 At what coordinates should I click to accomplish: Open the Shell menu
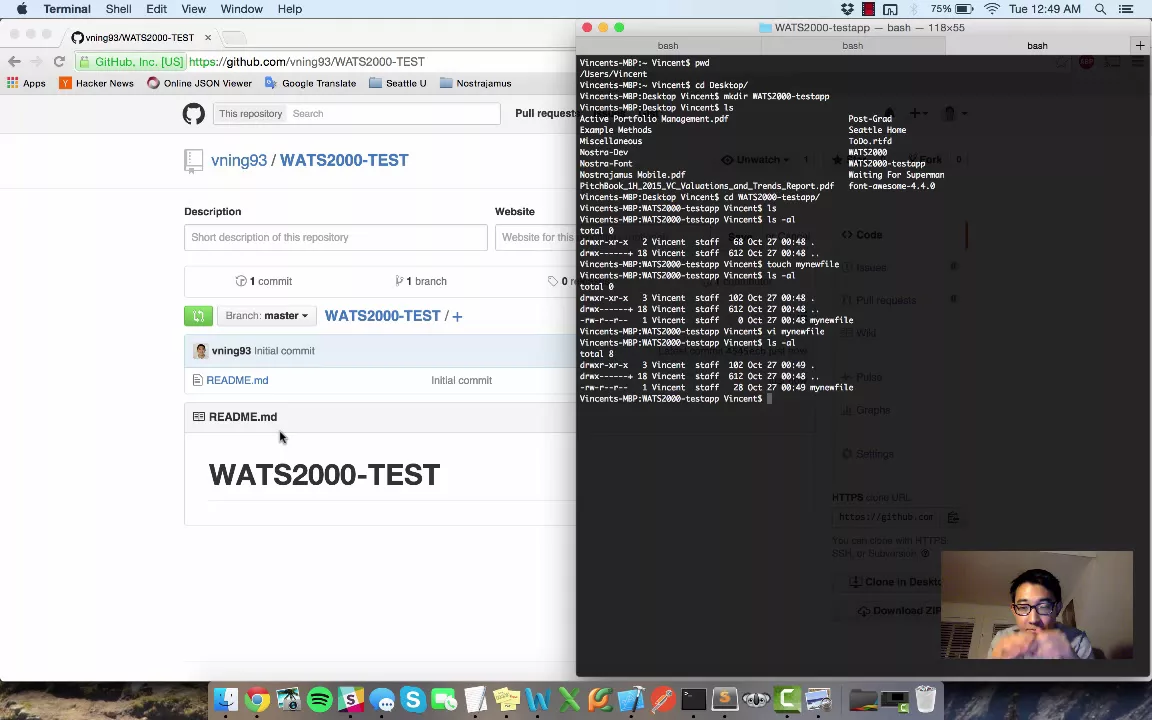pyautogui.click(x=118, y=9)
